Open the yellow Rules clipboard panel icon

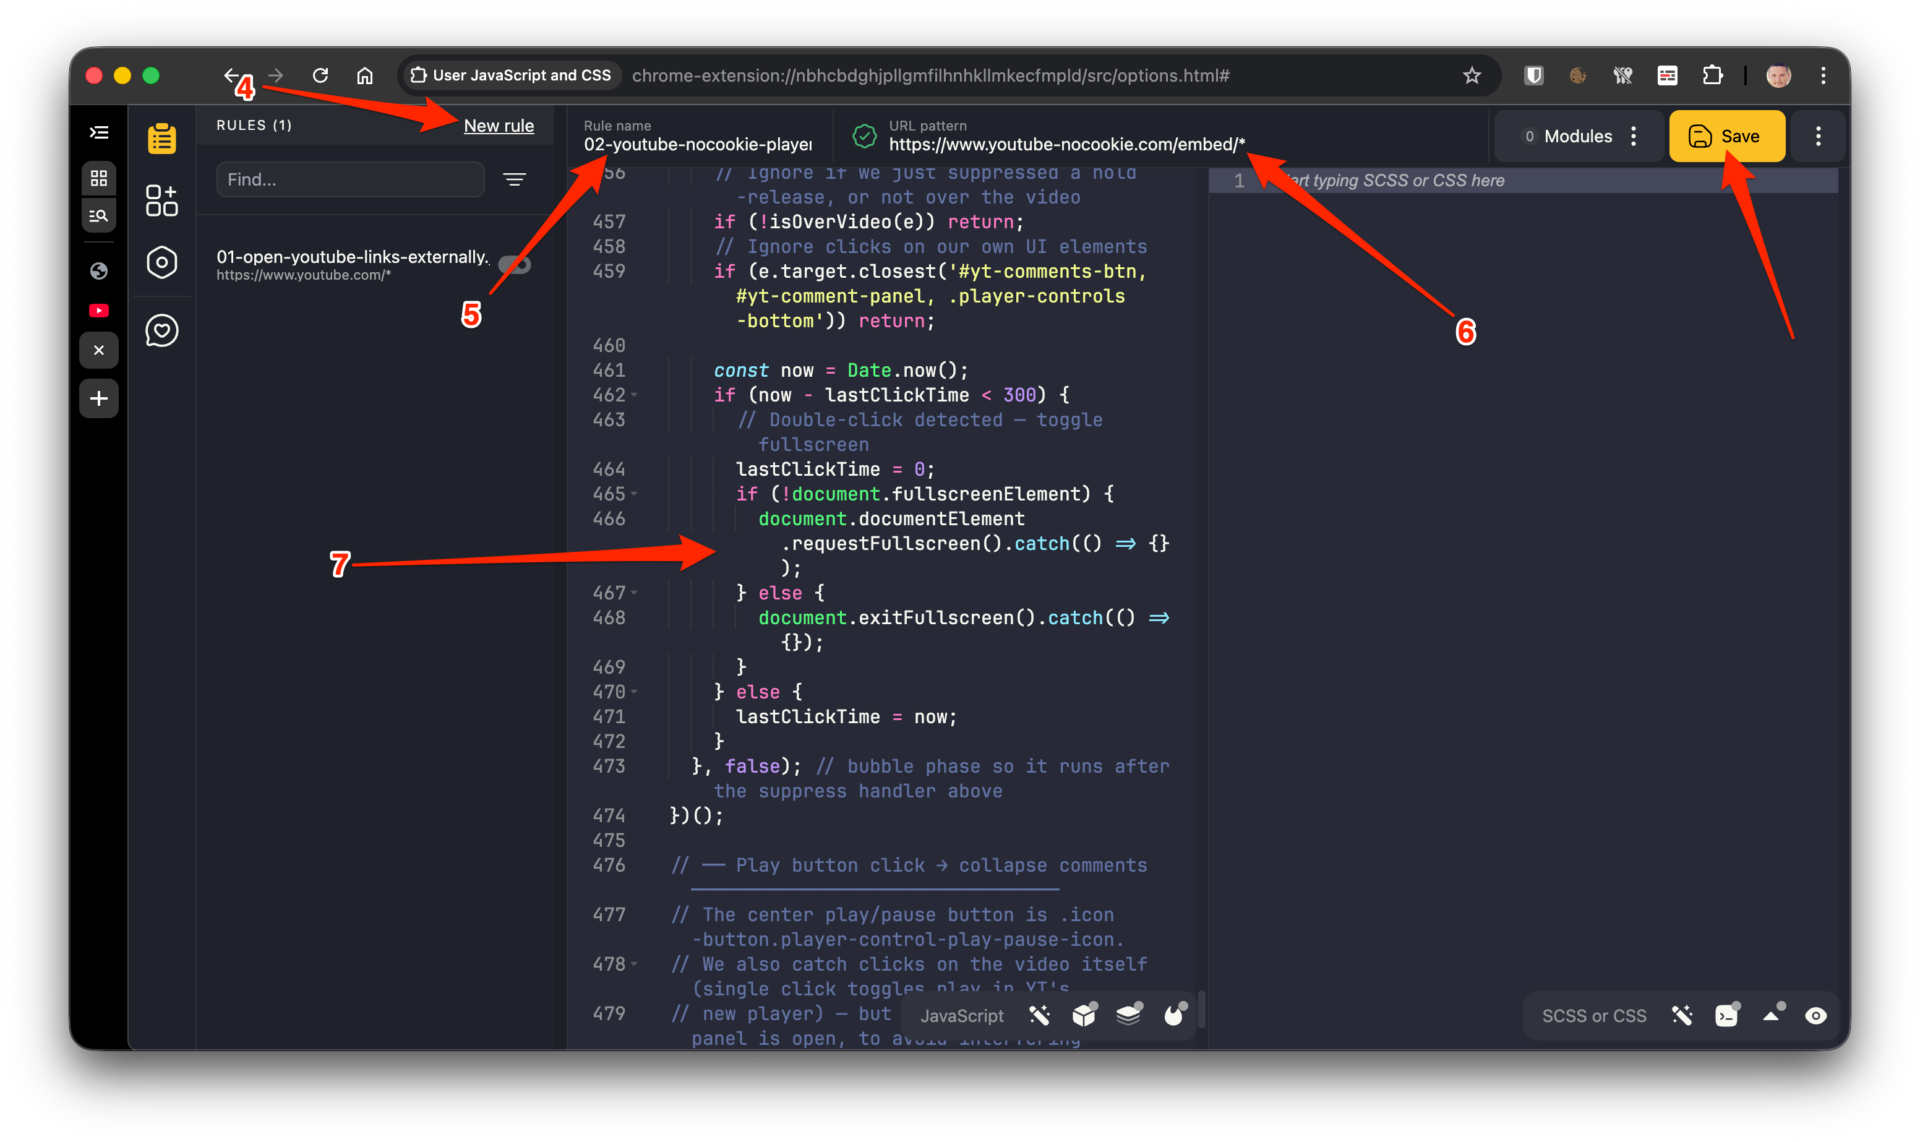[162, 138]
